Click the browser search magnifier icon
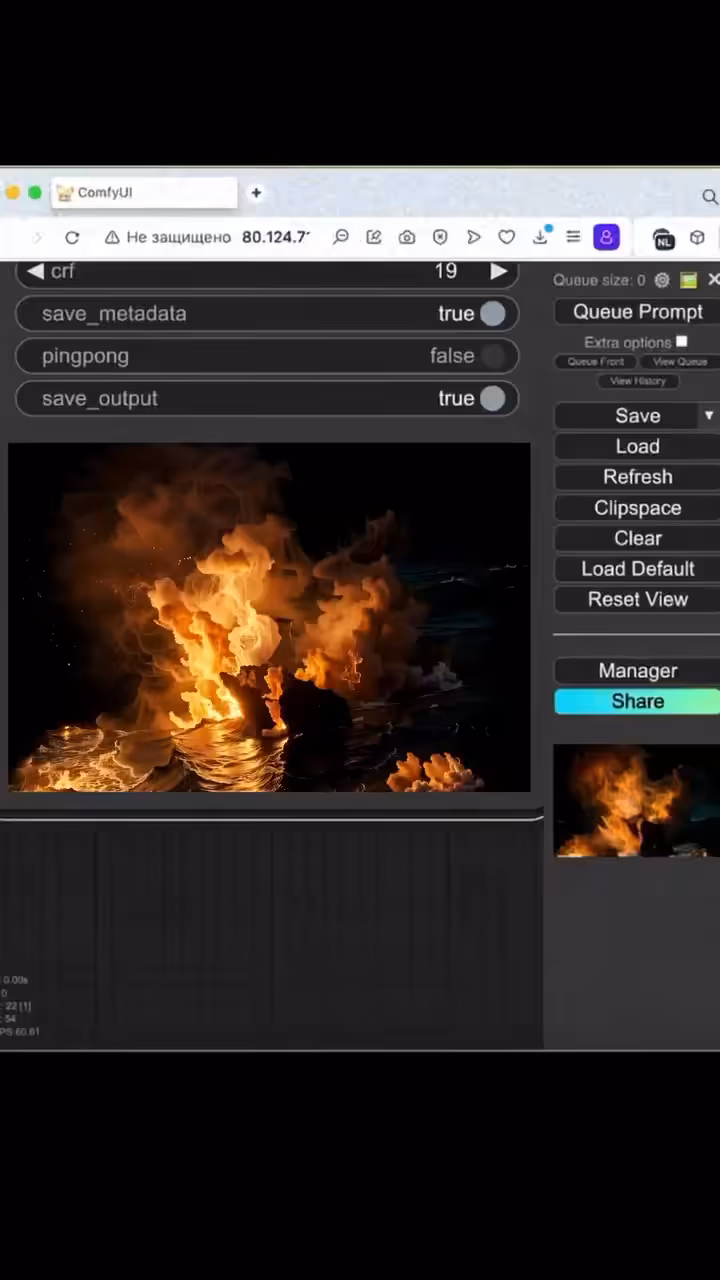The height and width of the screenshot is (1280, 720). point(710,197)
